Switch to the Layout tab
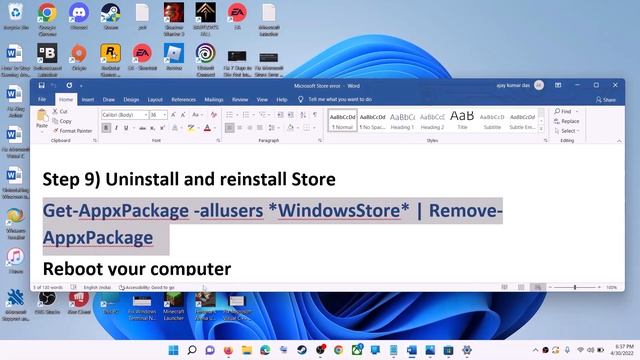Image resolution: width=640 pixels, height=360 pixels. coord(155,99)
